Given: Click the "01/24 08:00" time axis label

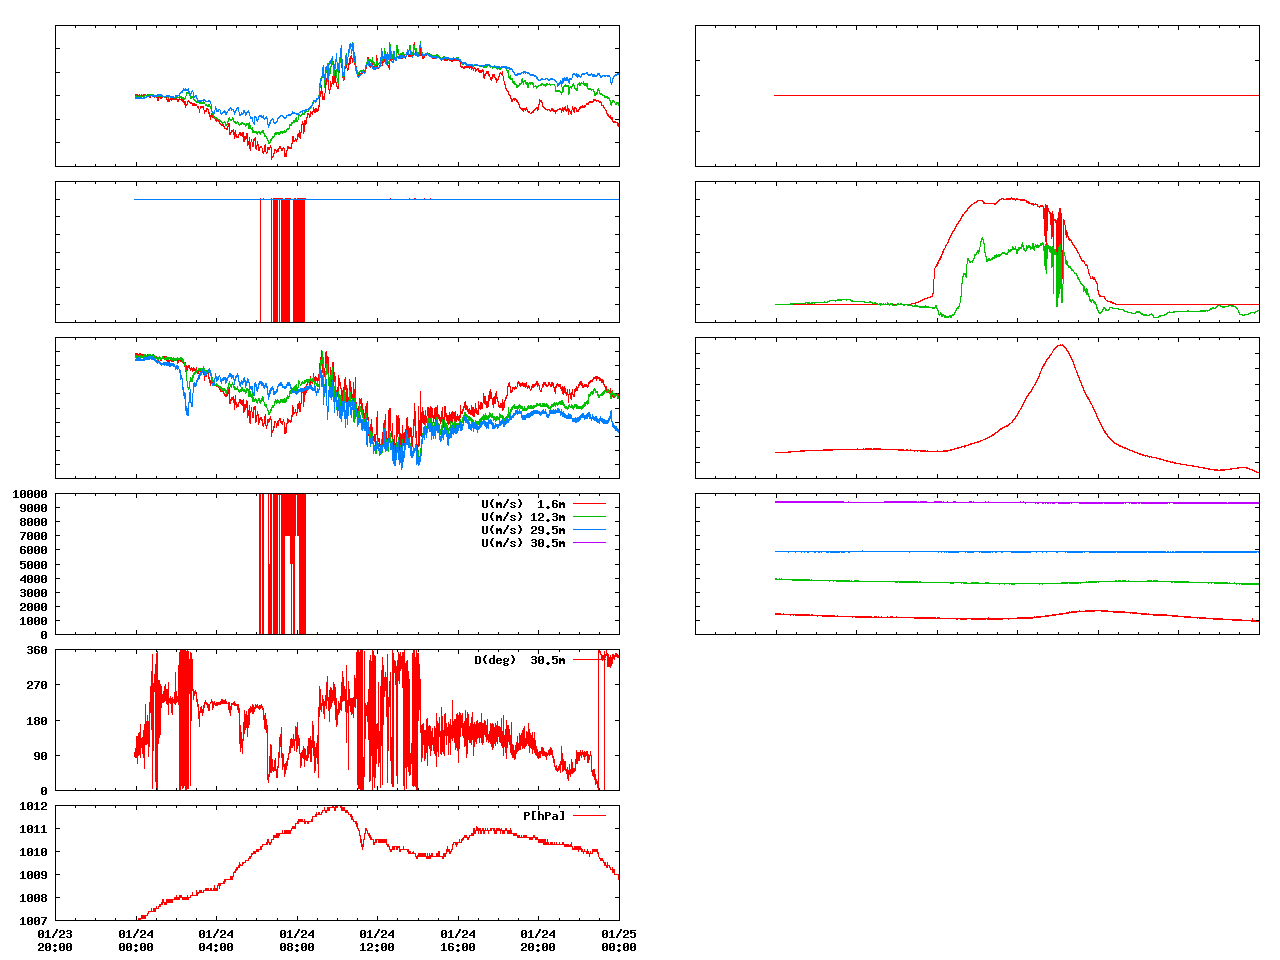Looking at the screenshot, I should click(x=297, y=941).
